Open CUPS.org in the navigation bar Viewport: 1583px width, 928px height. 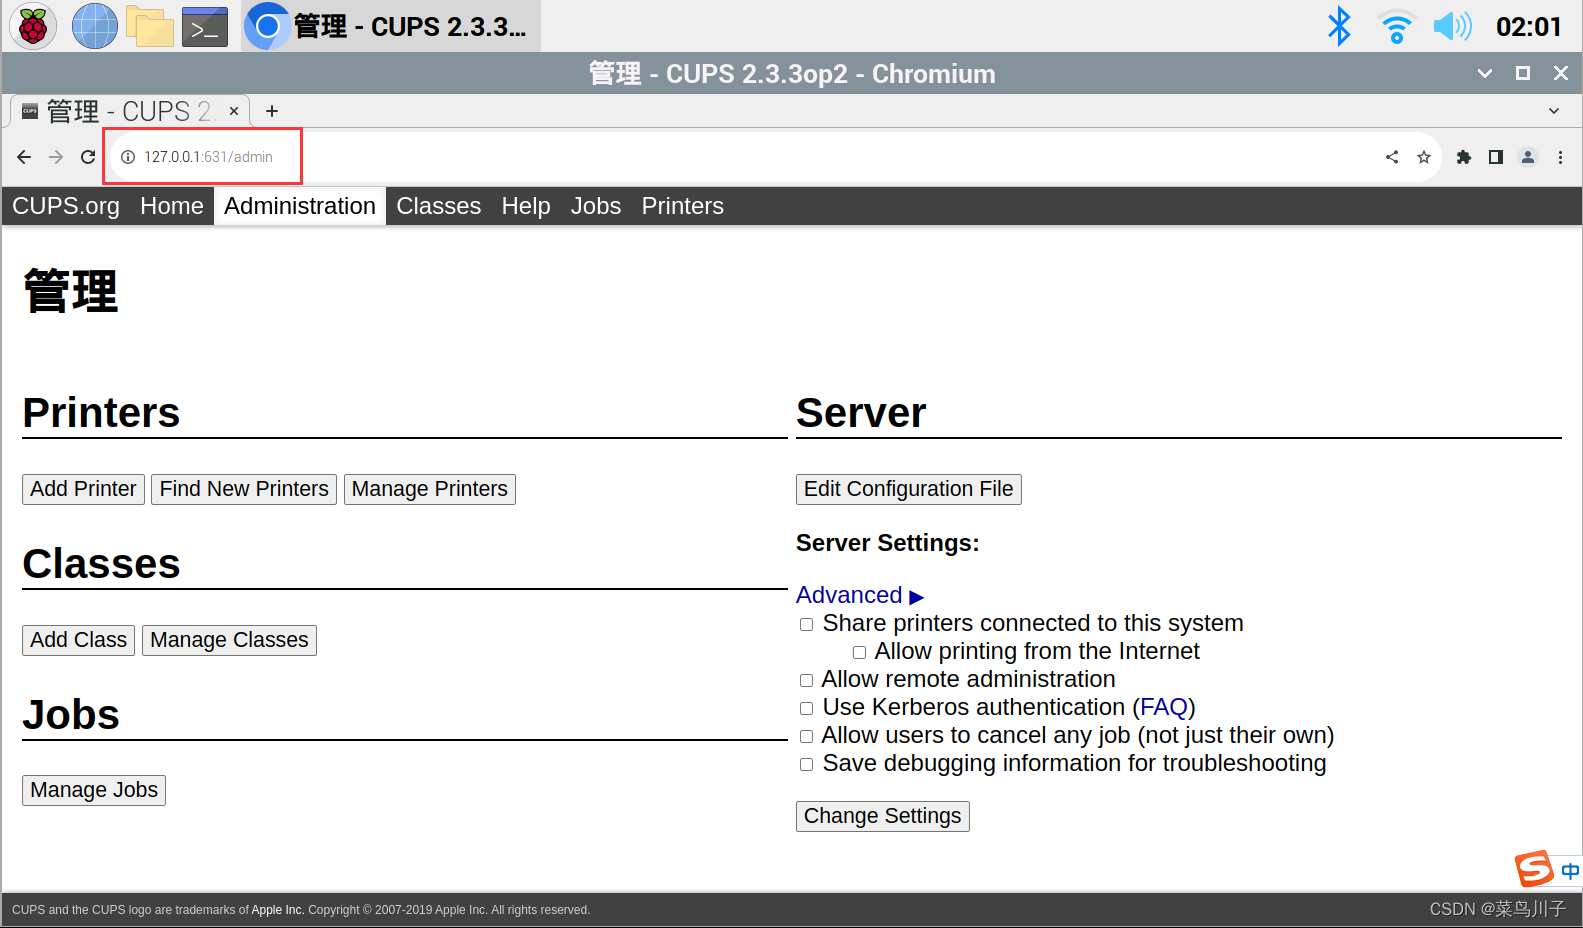point(66,206)
